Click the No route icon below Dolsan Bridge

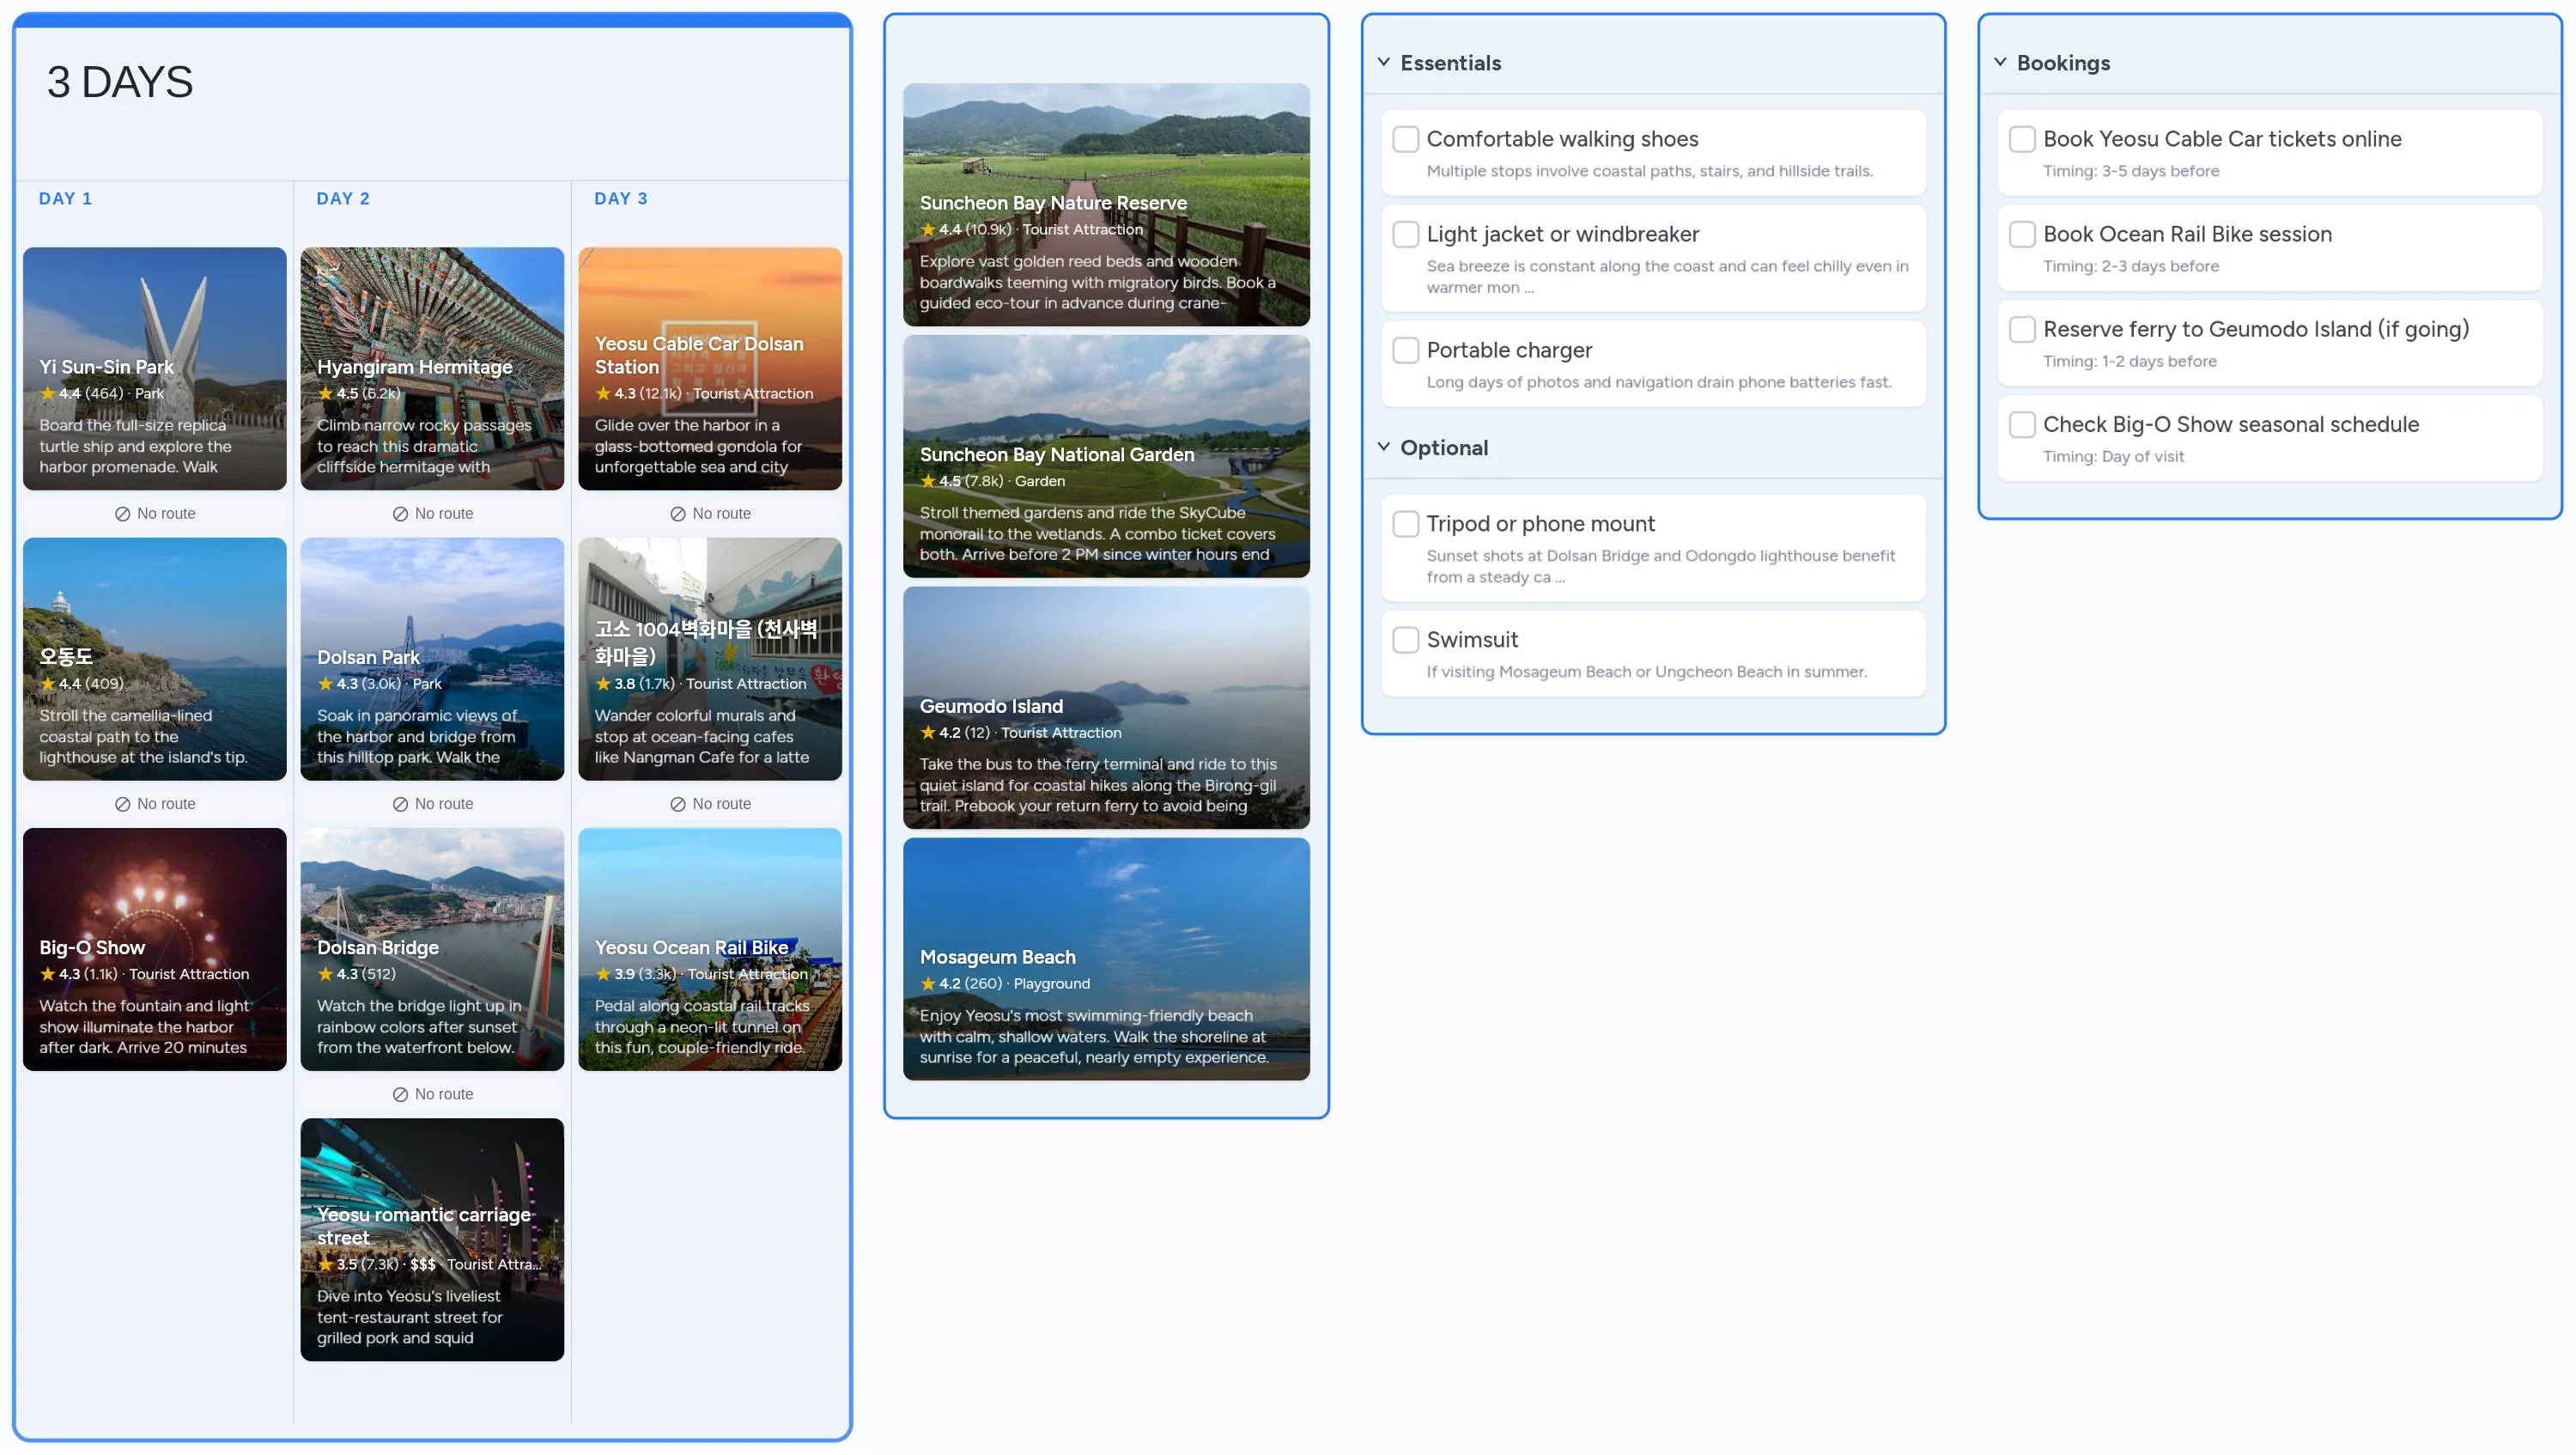tap(399, 1094)
